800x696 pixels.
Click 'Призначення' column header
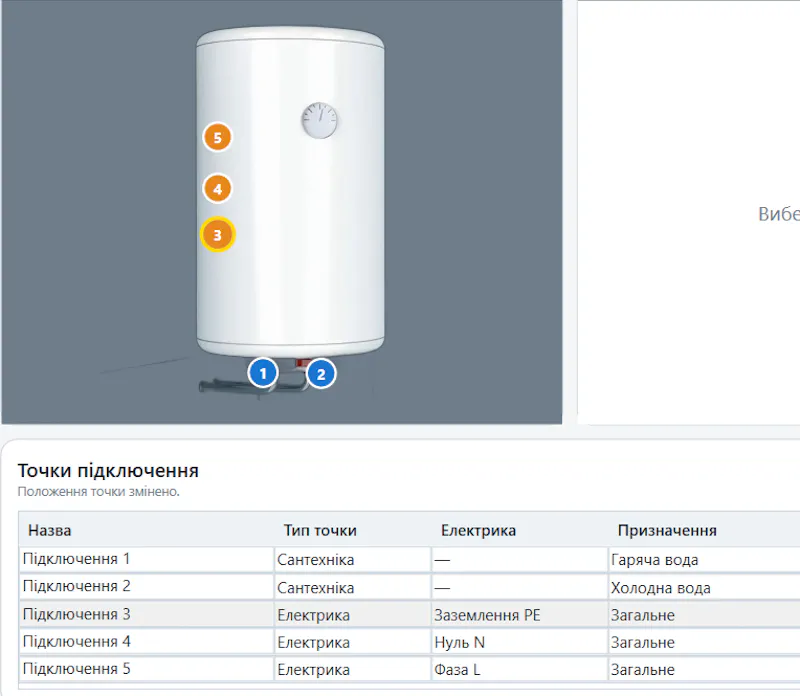click(667, 530)
